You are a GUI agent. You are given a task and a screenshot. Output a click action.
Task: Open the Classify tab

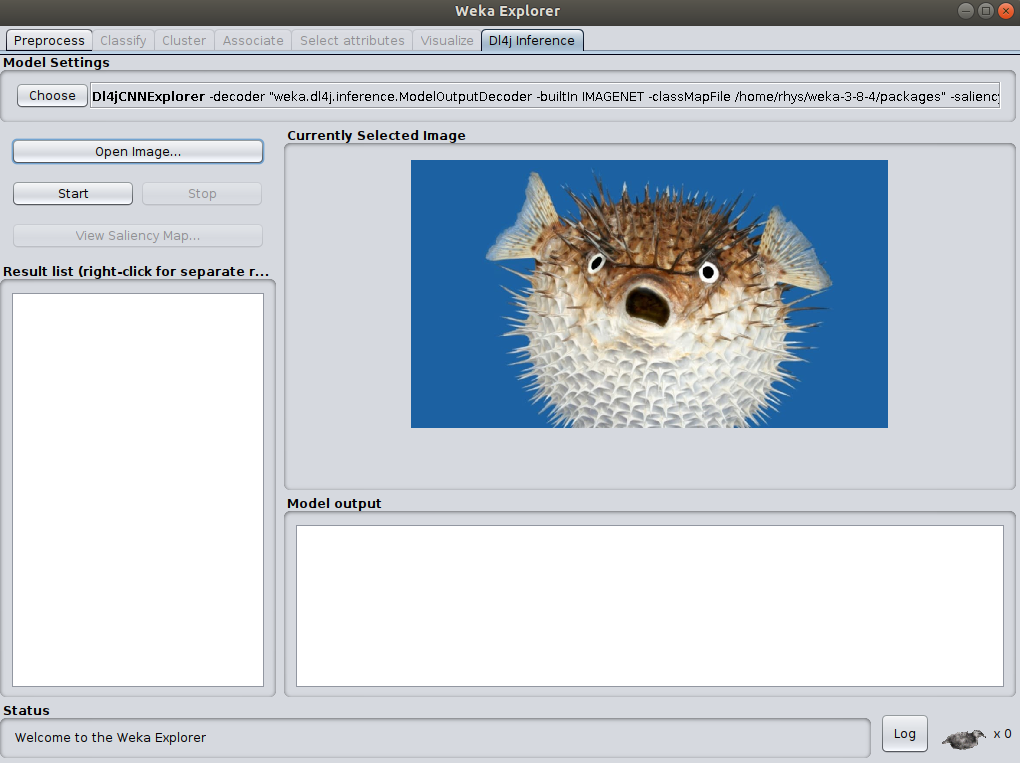point(123,40)
